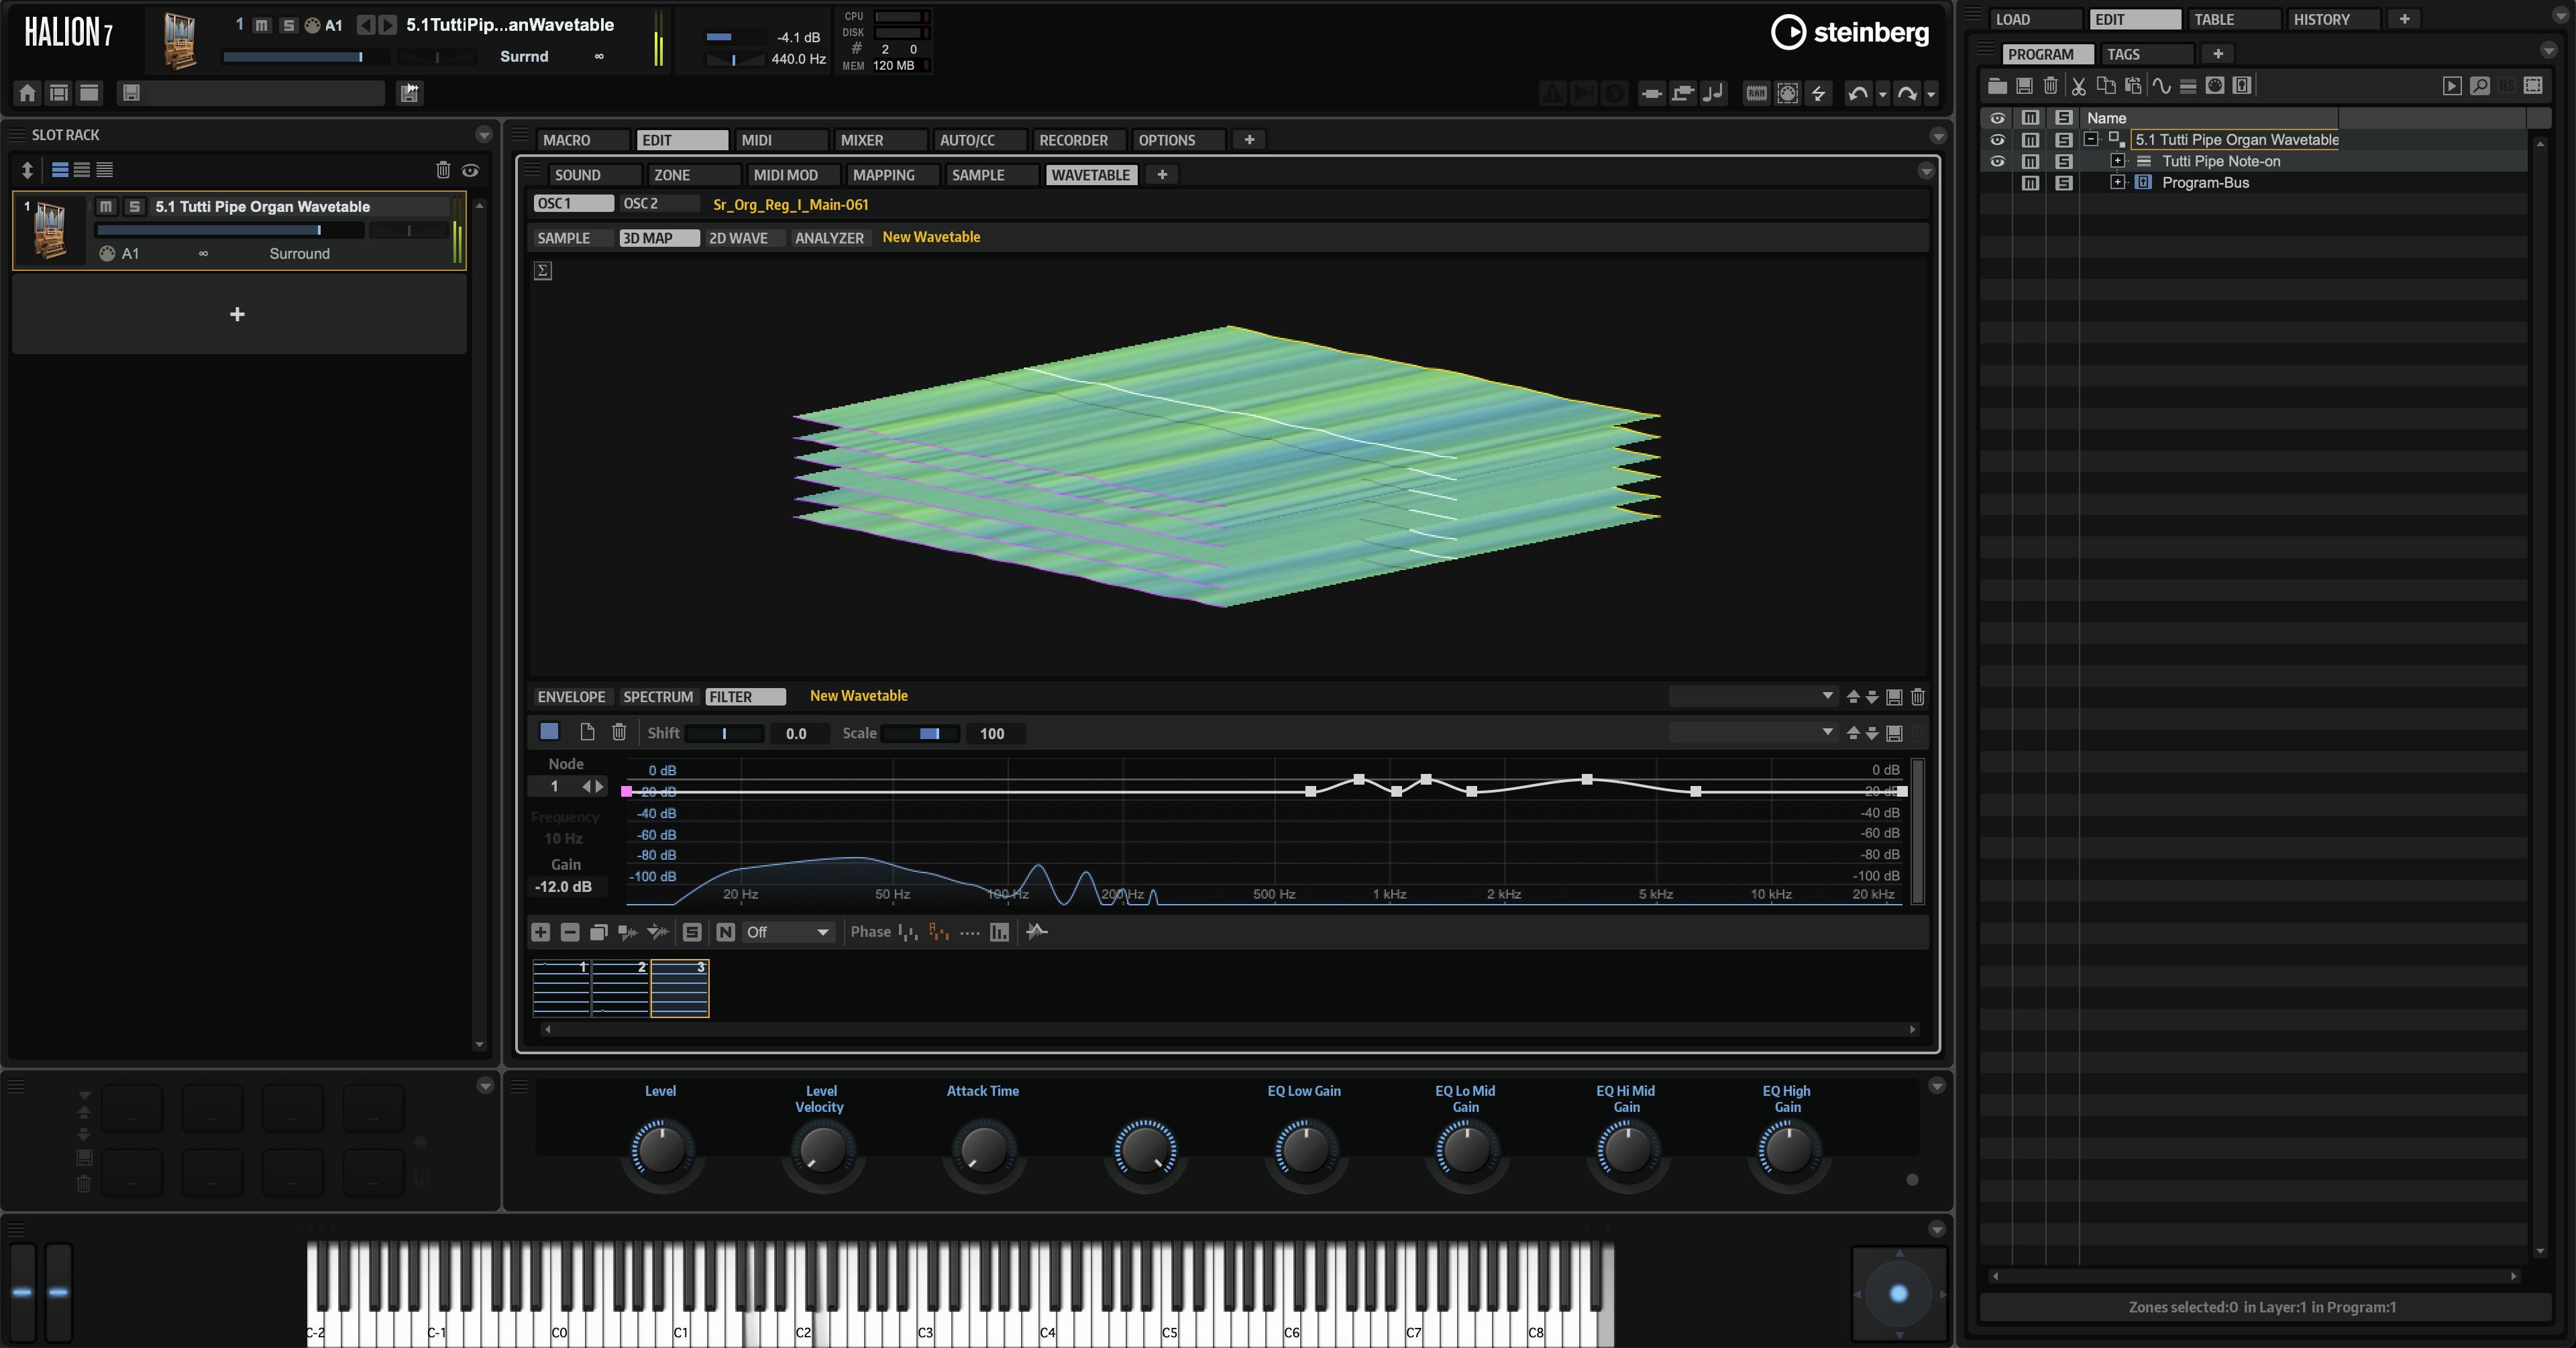Screen dimensions: 2576x1348
Task: Click the Undo arrow icon in the top toolbar
Action: tap(1858, 93)
